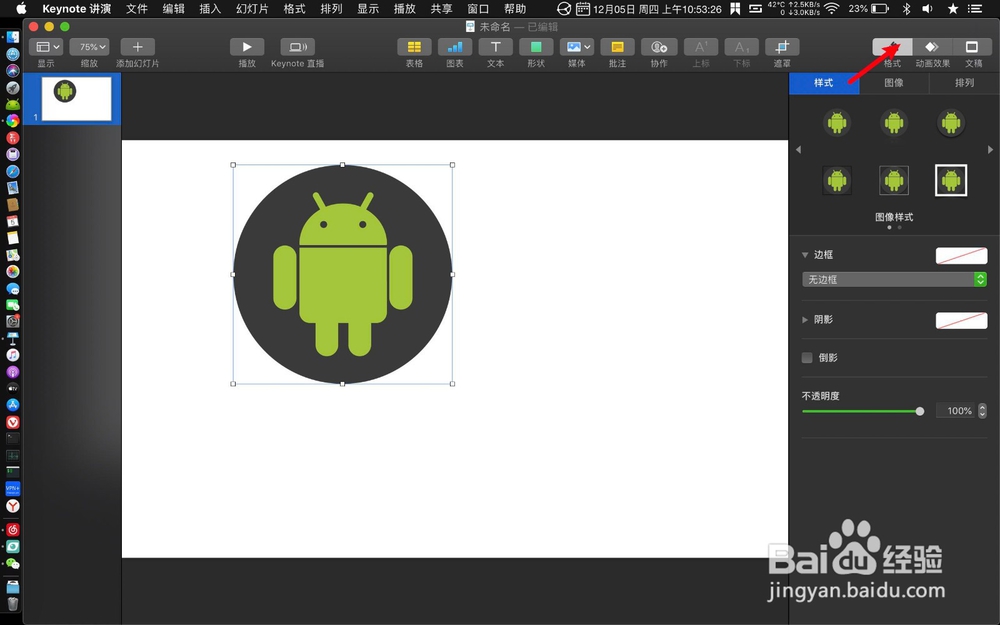Start slideshow with the 播放 toolbar button
This screenshot has width=1000, height=625.
coord(247,47)
